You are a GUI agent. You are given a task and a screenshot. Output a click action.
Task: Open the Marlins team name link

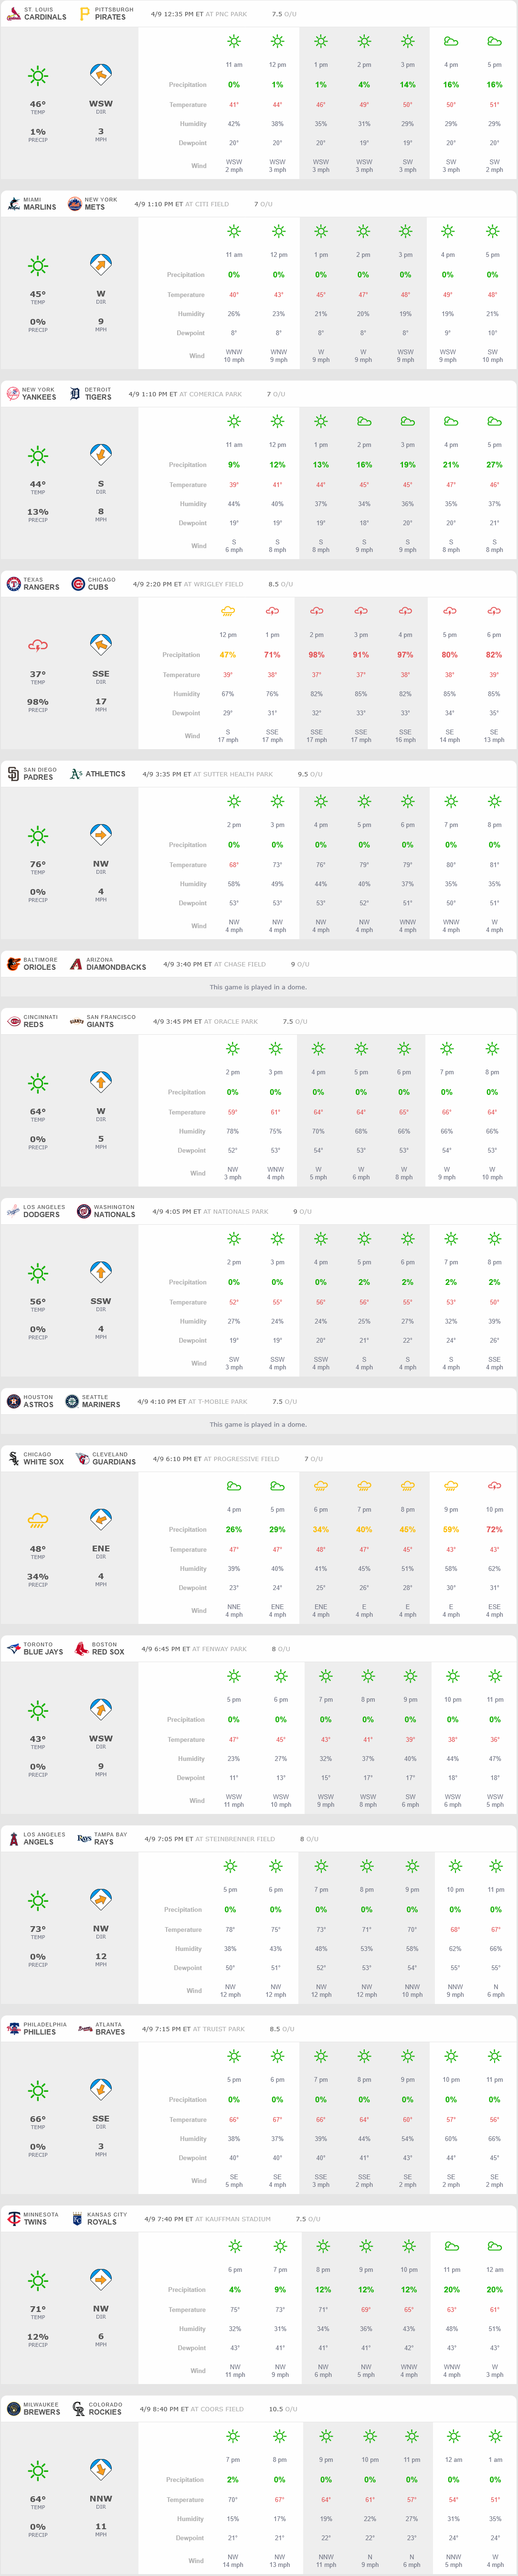point(40,207)
